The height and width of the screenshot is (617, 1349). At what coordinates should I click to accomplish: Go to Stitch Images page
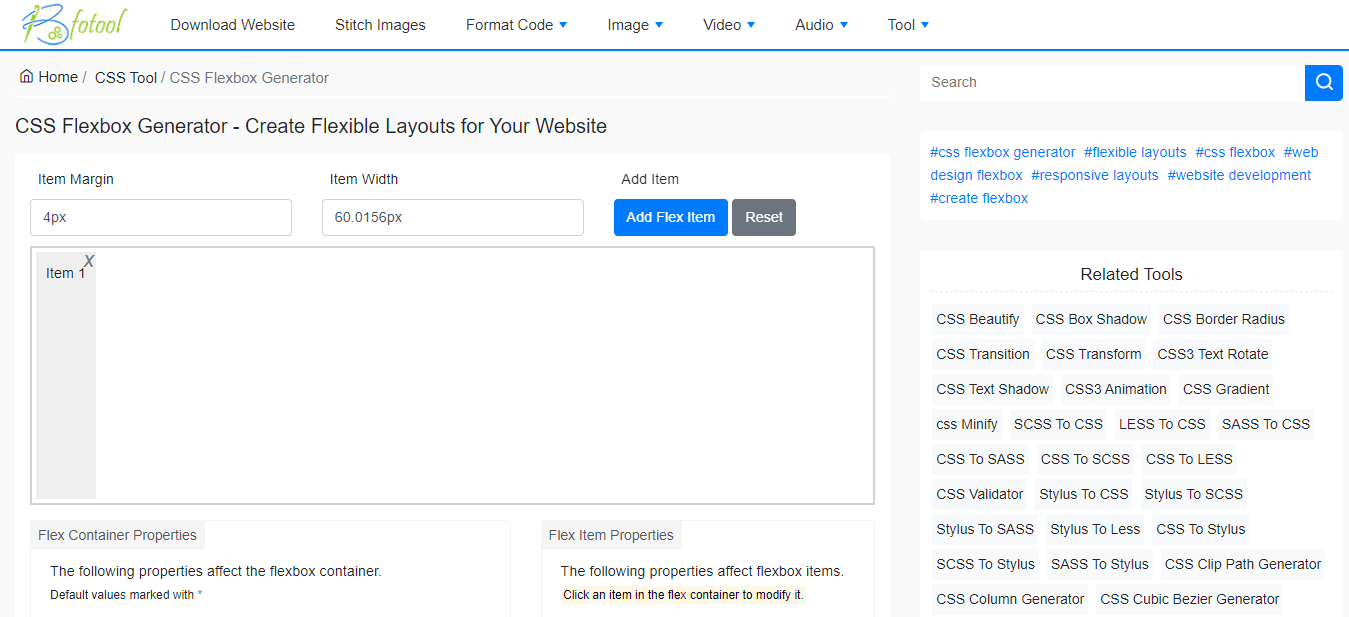[x=380, y=25]
